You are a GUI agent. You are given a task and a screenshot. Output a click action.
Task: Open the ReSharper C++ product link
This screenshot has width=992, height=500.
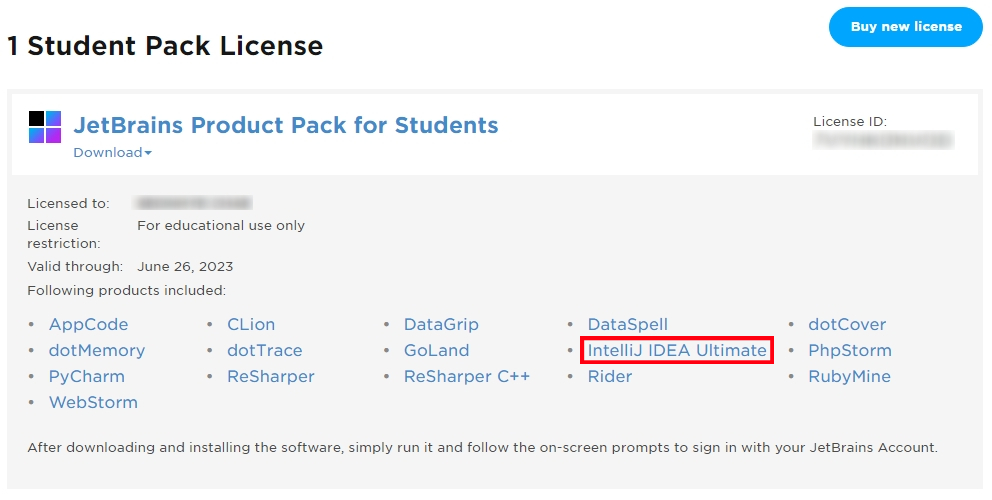point(467,376)
